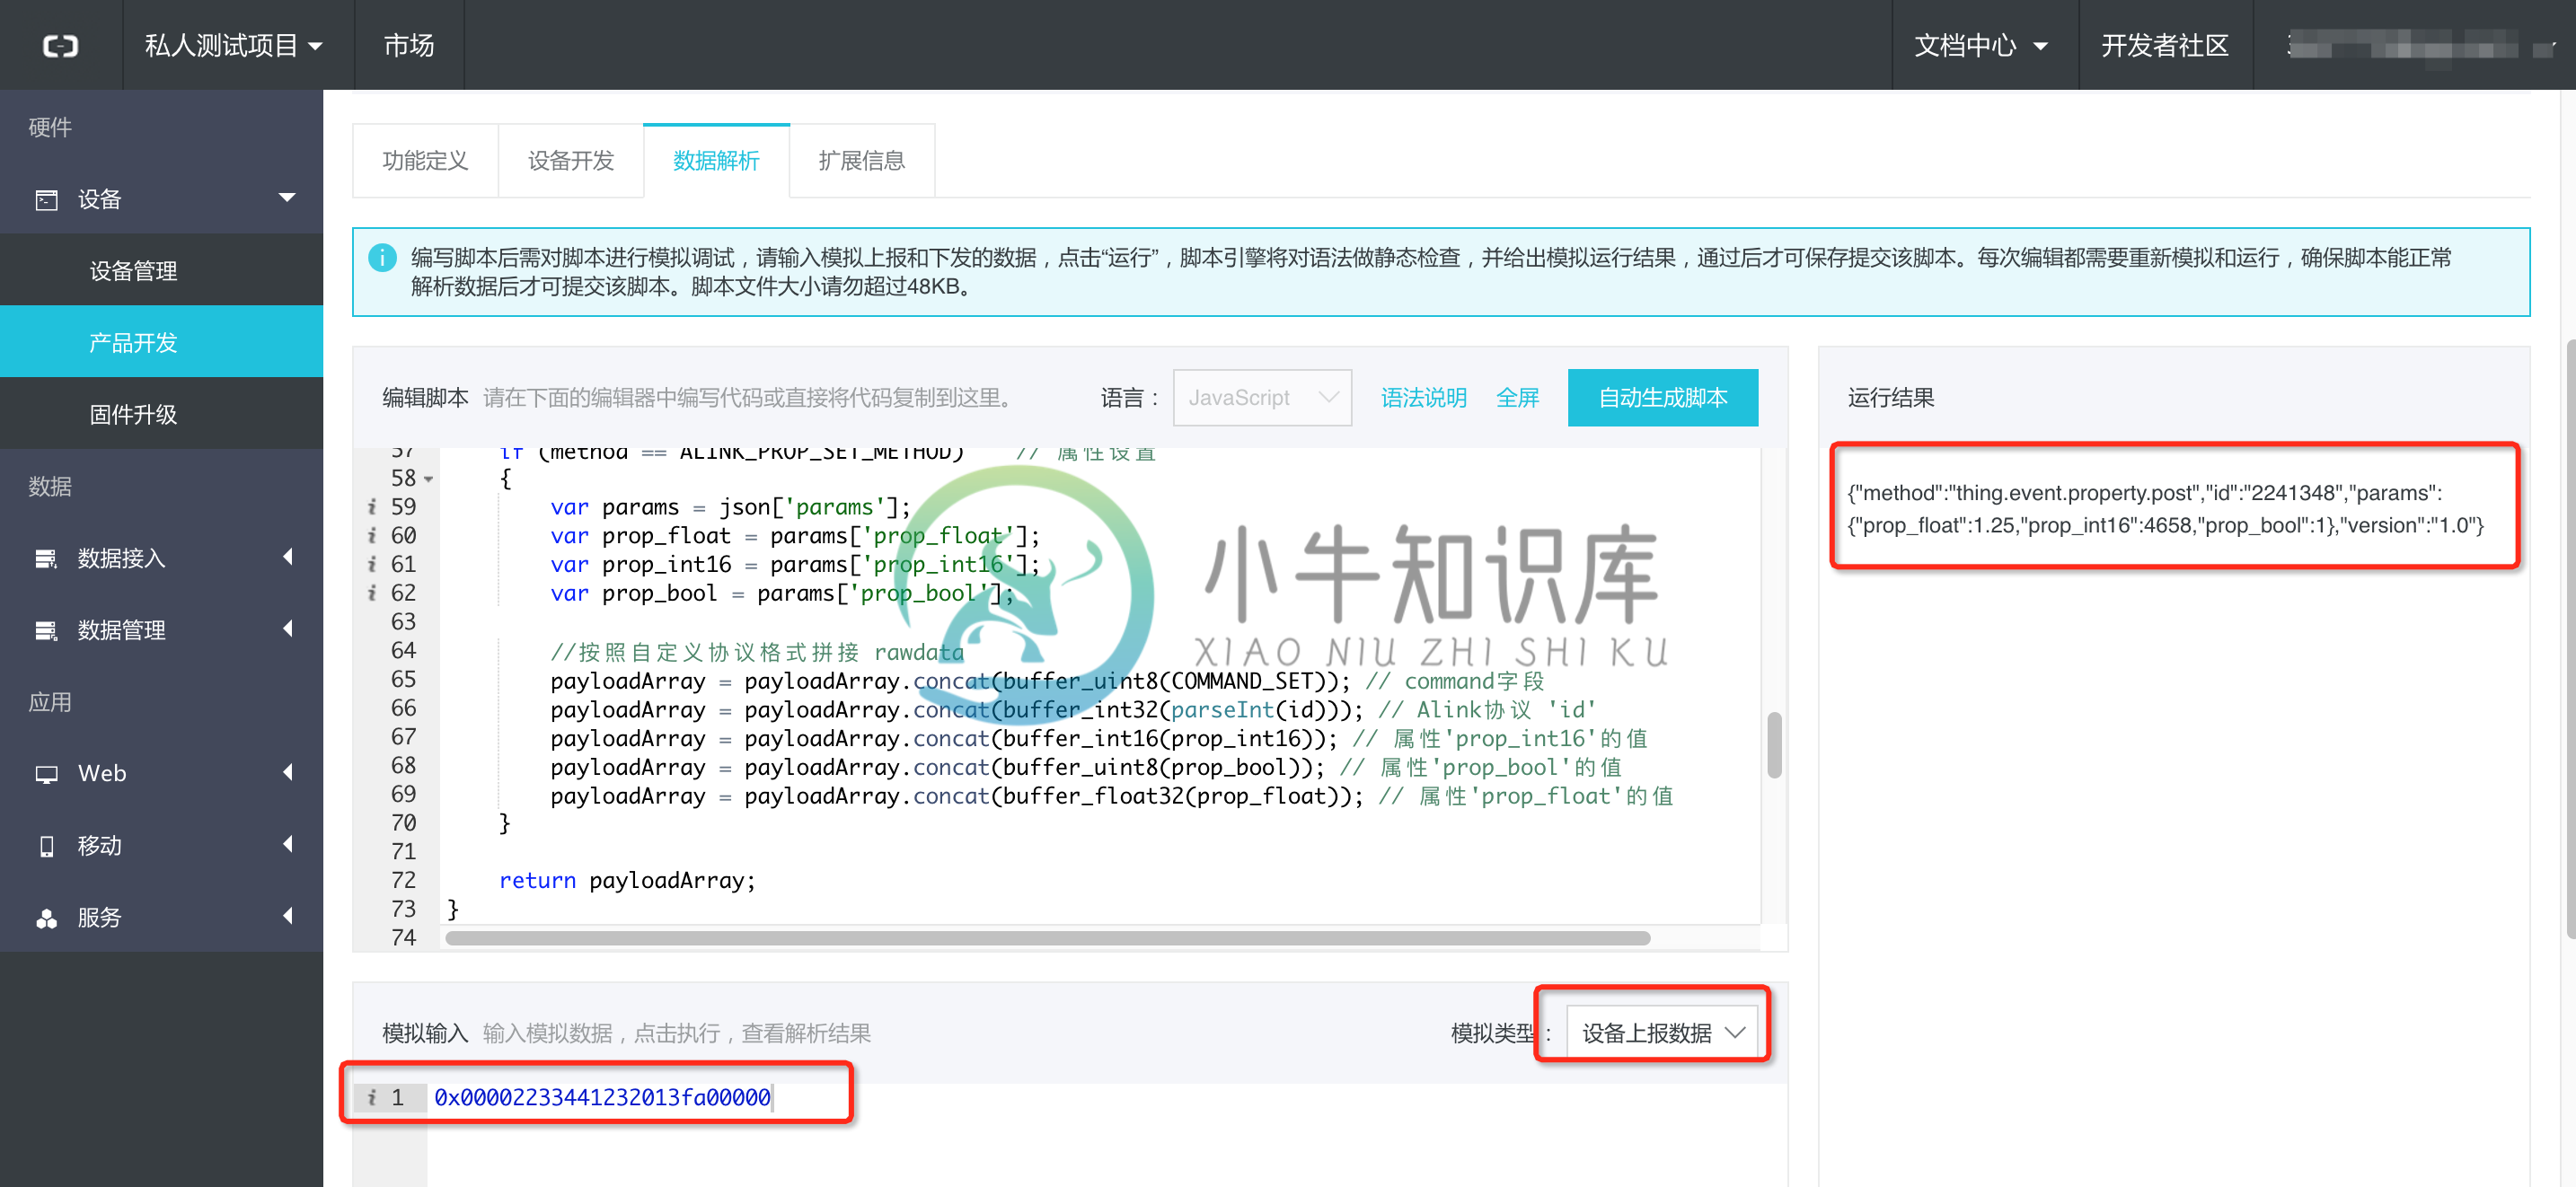The image size is (2576, 1187).
Task: Click code line 65 with COMMAND_SET
Action: click(1047, 681)
